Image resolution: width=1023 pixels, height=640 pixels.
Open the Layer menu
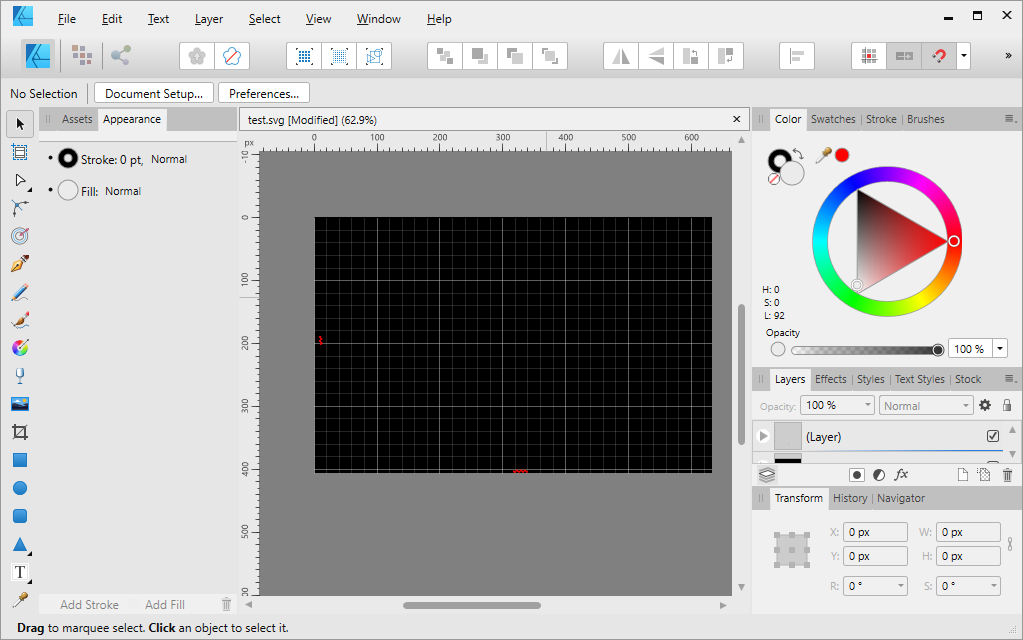[209, 19]
